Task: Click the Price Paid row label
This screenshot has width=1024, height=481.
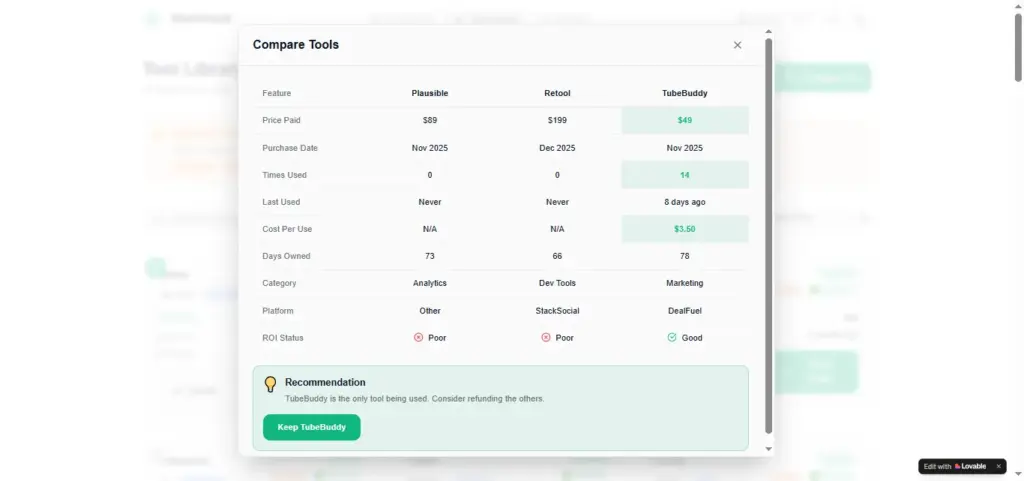Action: (281, 121)
